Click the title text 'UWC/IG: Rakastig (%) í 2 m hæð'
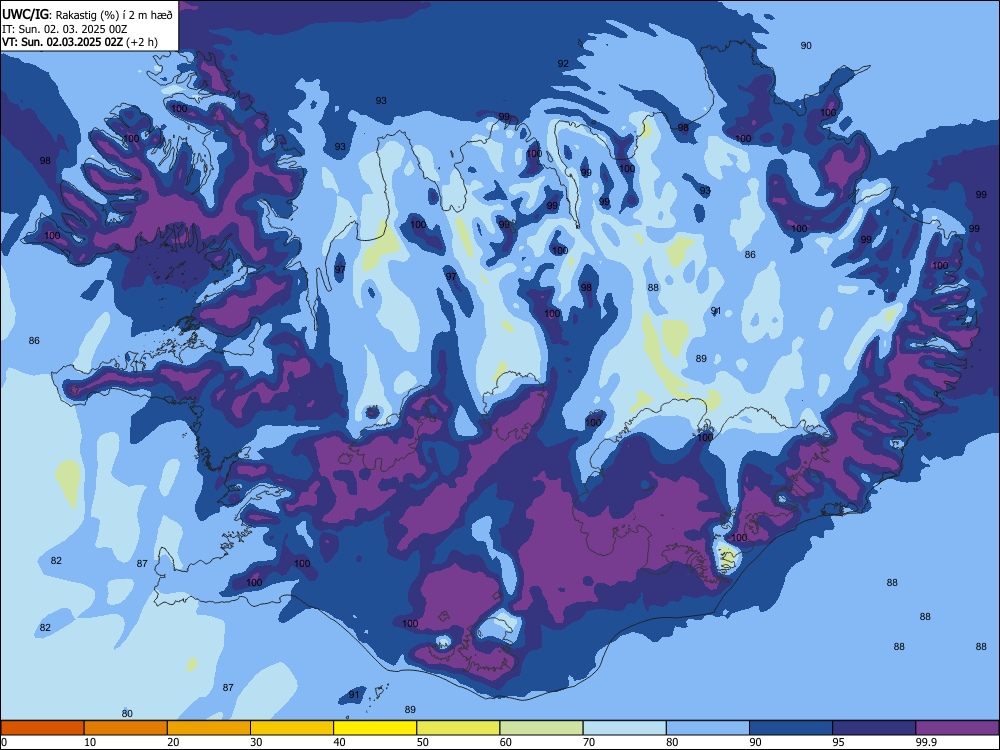Image resolution: width=1000 pixels, height=750 pixels. (x=87, y=14)
